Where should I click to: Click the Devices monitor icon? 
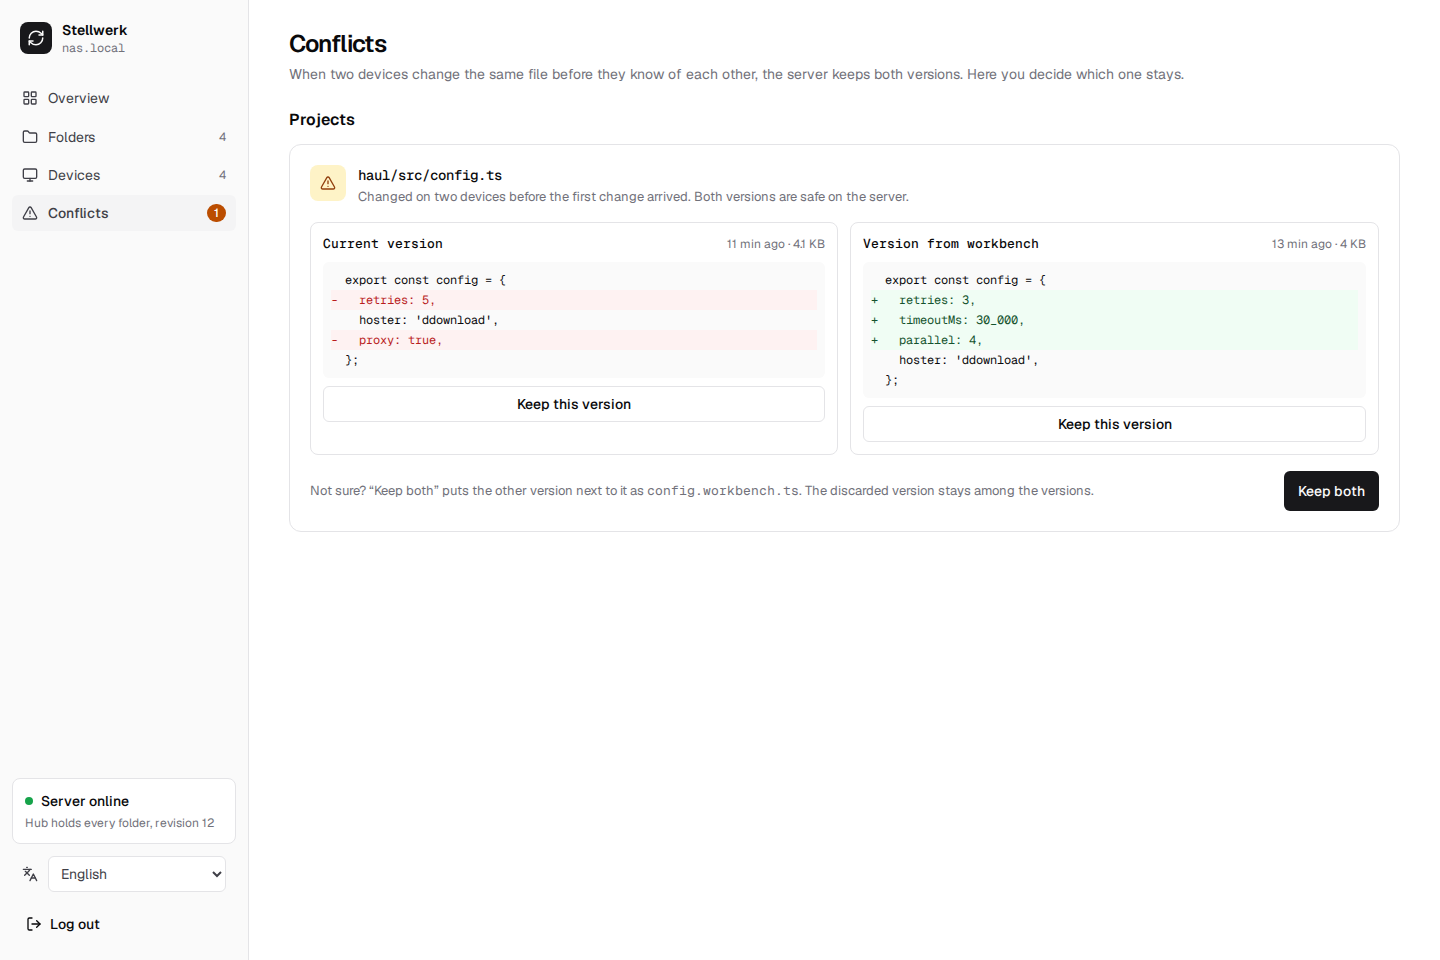click(x=30, y=175)
